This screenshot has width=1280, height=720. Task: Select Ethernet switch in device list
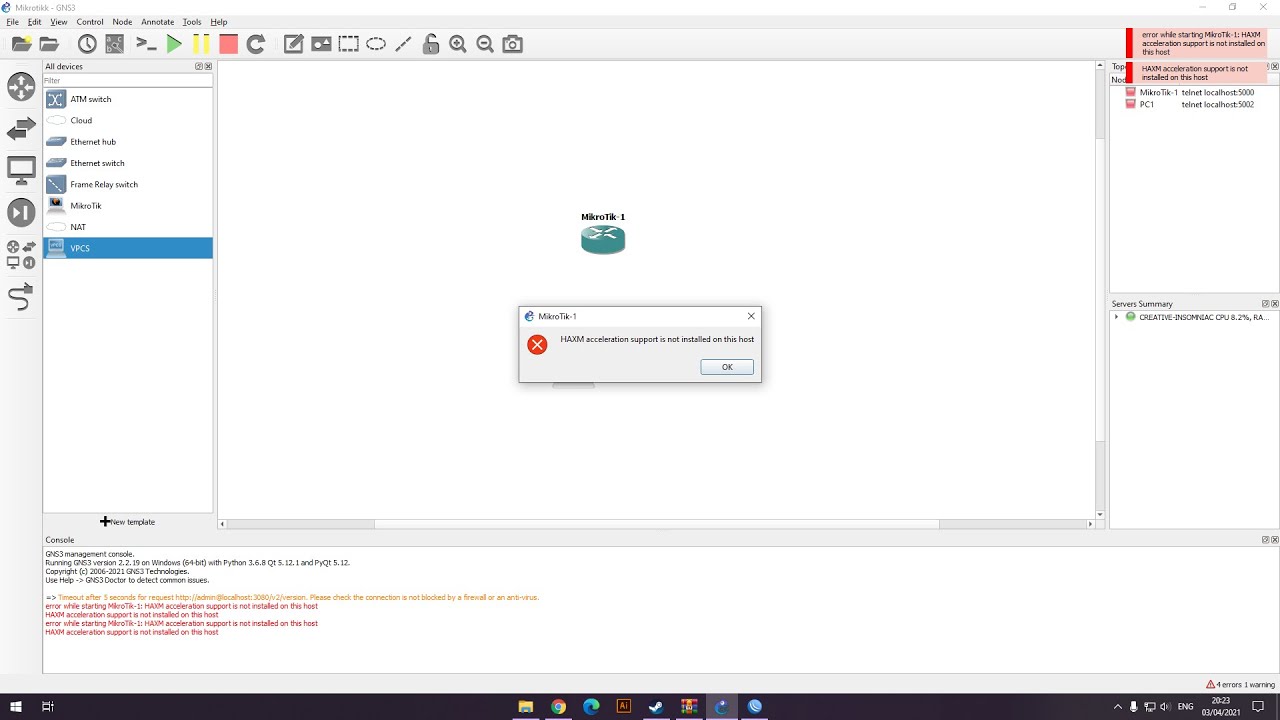click(x=128, y=163)
